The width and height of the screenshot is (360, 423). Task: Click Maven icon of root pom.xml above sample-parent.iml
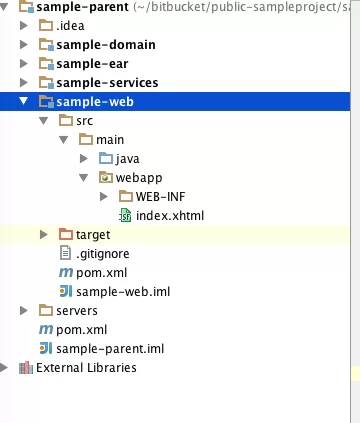coord(46,330)
